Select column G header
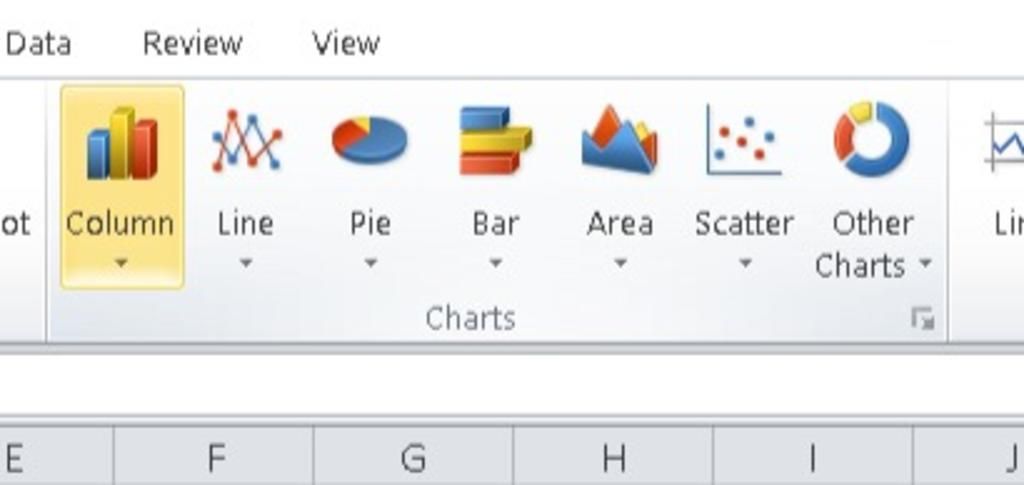Screen dimensions: 1024x485 click(413, 457)
